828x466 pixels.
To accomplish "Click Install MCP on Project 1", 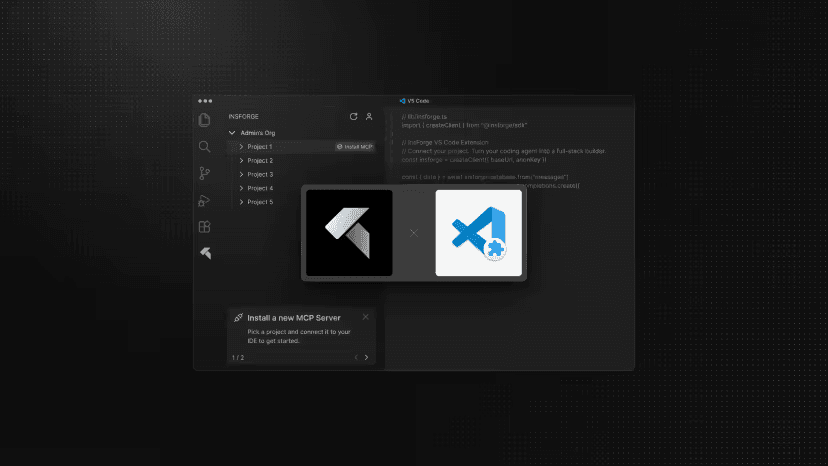I will point(355,147).
